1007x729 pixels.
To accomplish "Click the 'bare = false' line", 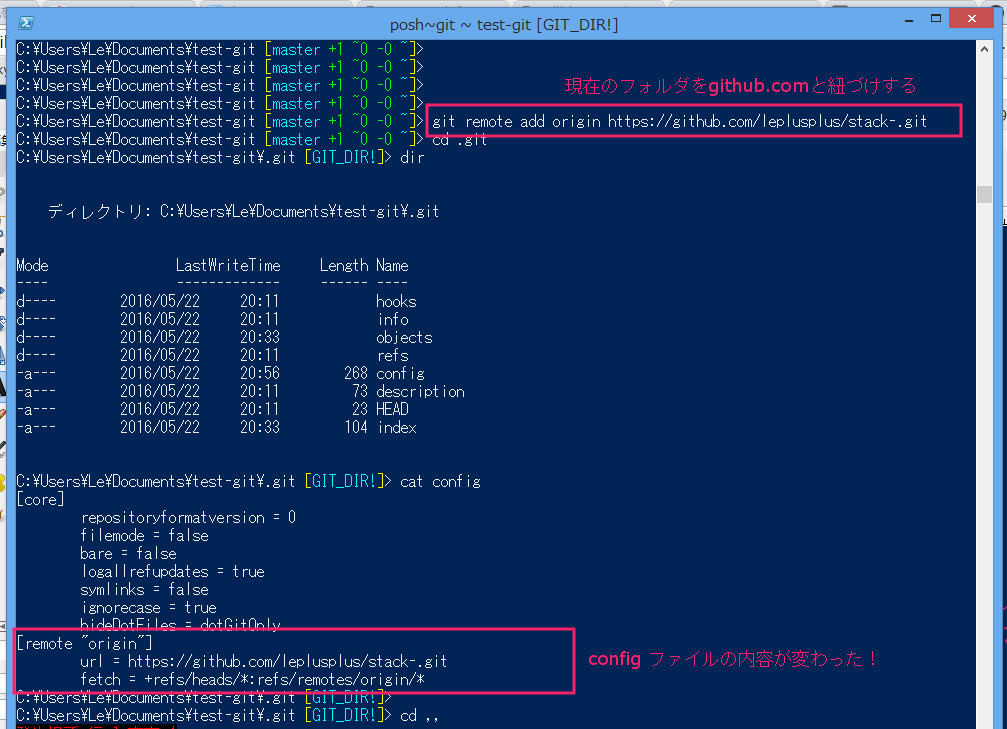I will (x=128, y=553).
